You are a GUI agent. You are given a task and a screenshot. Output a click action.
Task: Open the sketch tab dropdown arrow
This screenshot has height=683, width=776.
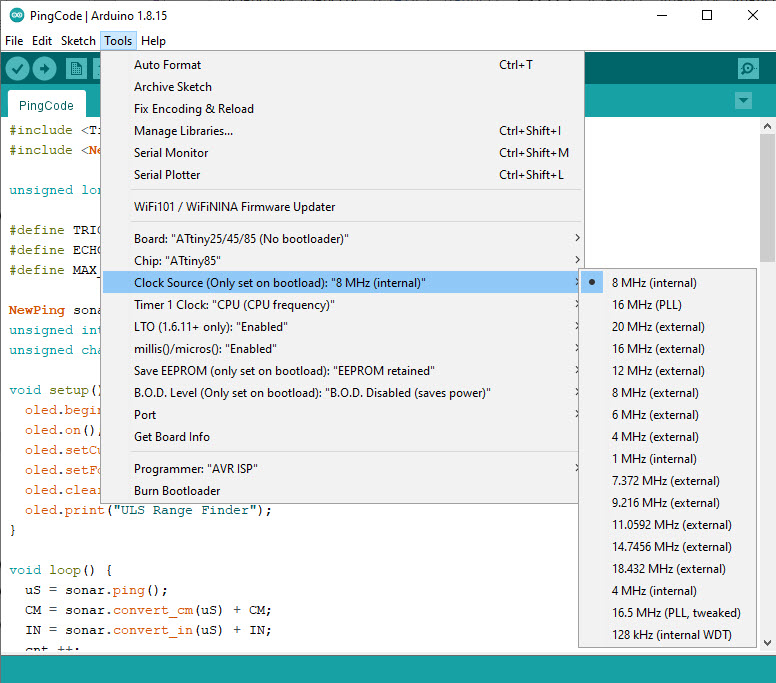coord(742,101)
